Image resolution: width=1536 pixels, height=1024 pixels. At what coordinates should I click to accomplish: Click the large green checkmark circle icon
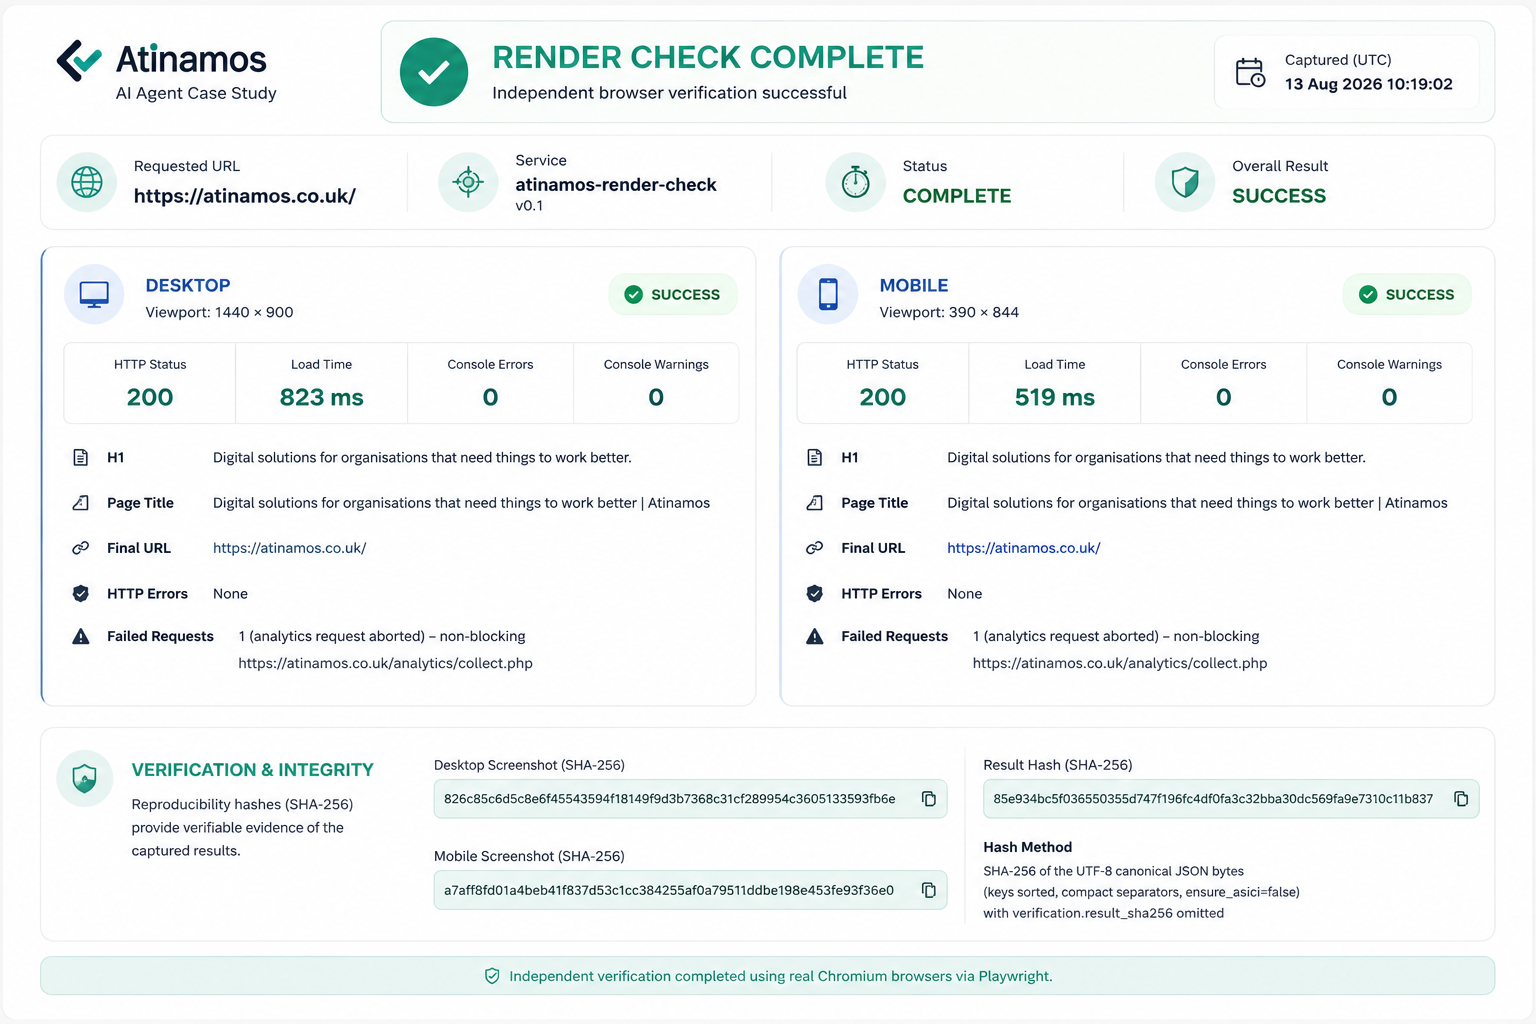click(434, 72)
